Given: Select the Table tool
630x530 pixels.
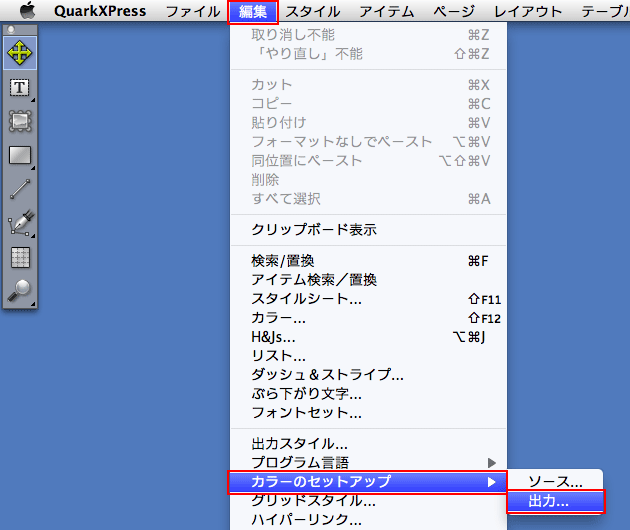Looking at the screenshot, I should tap(20, 257).
